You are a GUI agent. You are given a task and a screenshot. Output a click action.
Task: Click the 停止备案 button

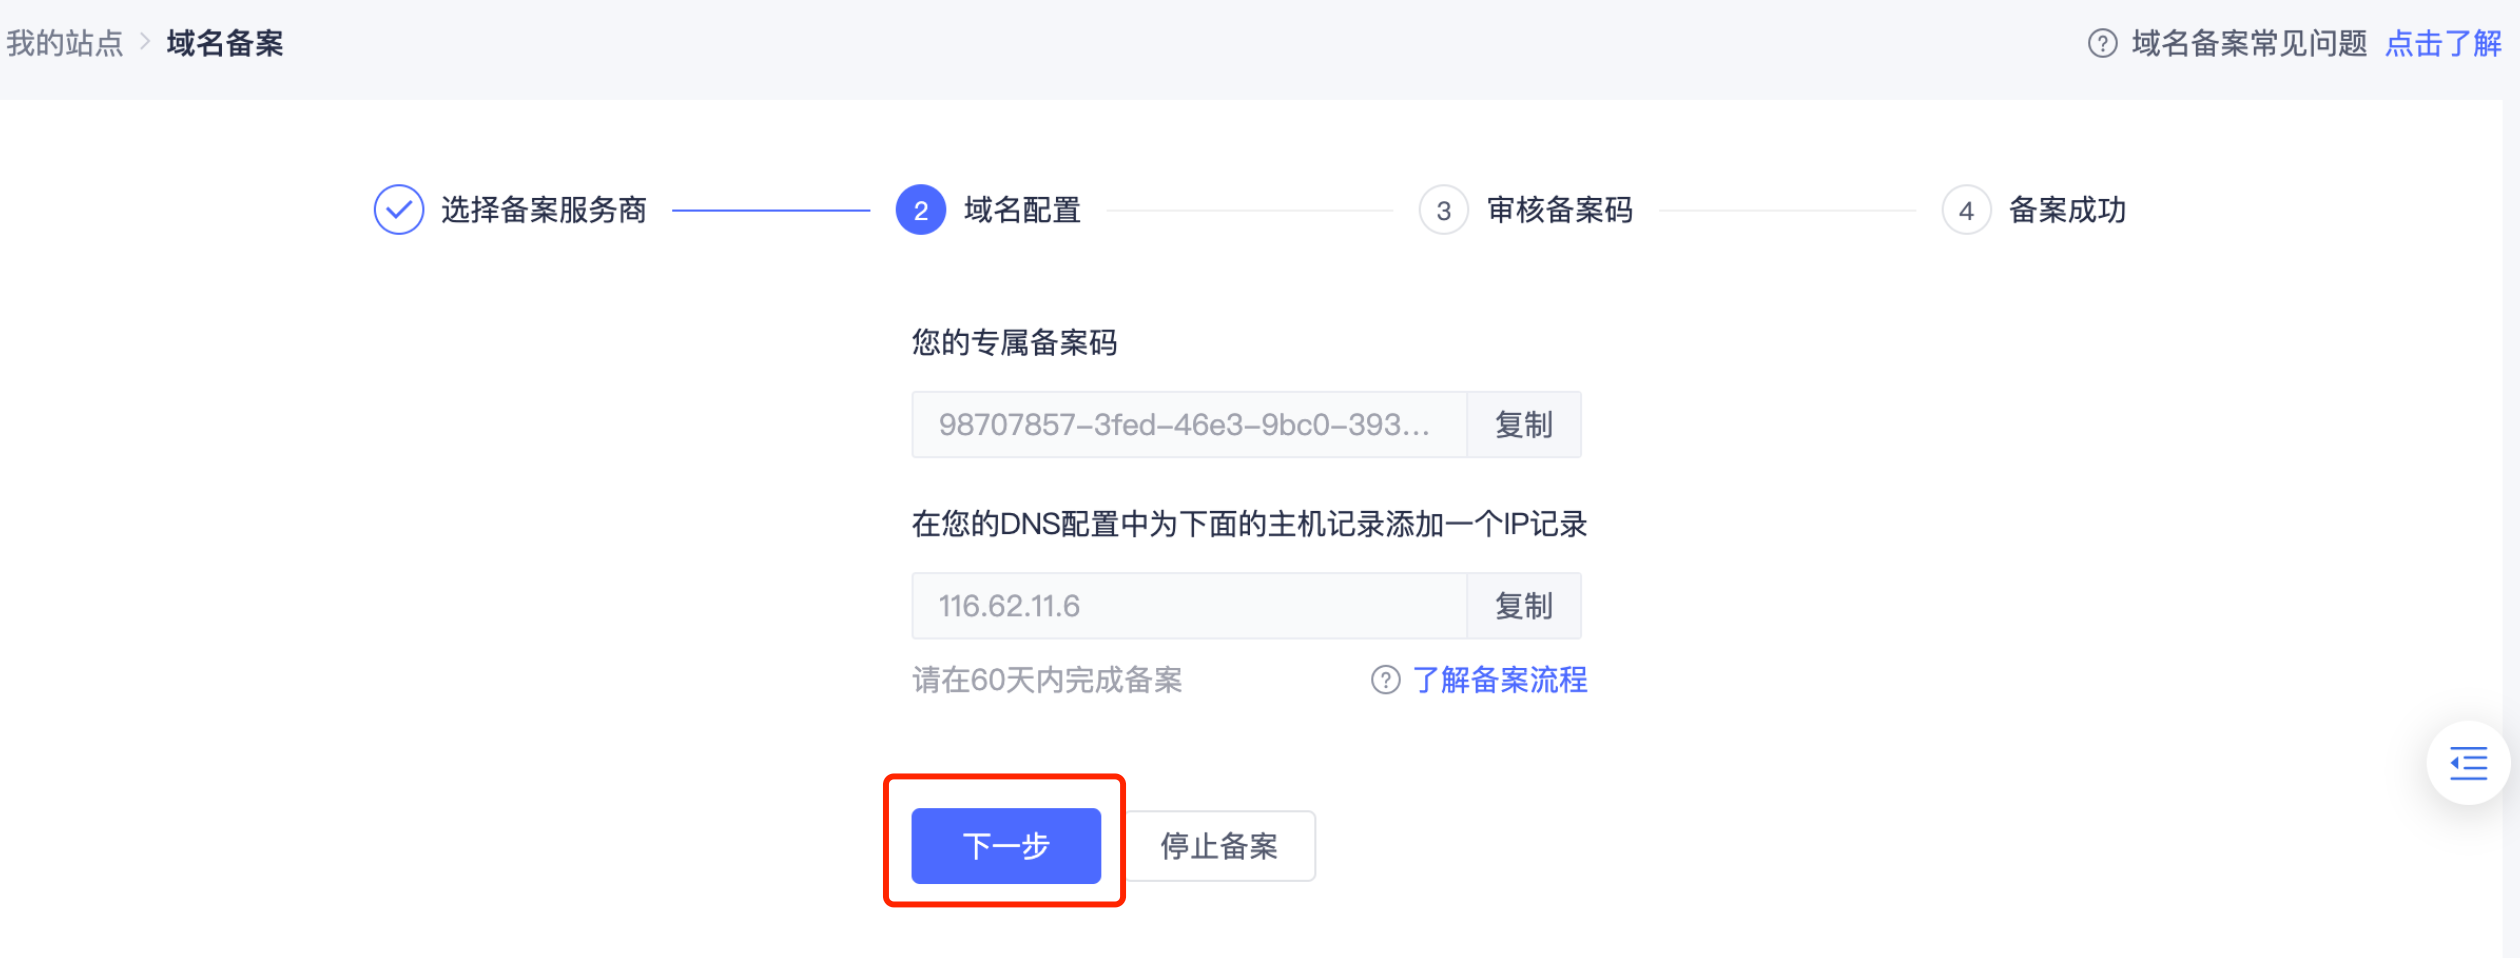click(1219, 846)
